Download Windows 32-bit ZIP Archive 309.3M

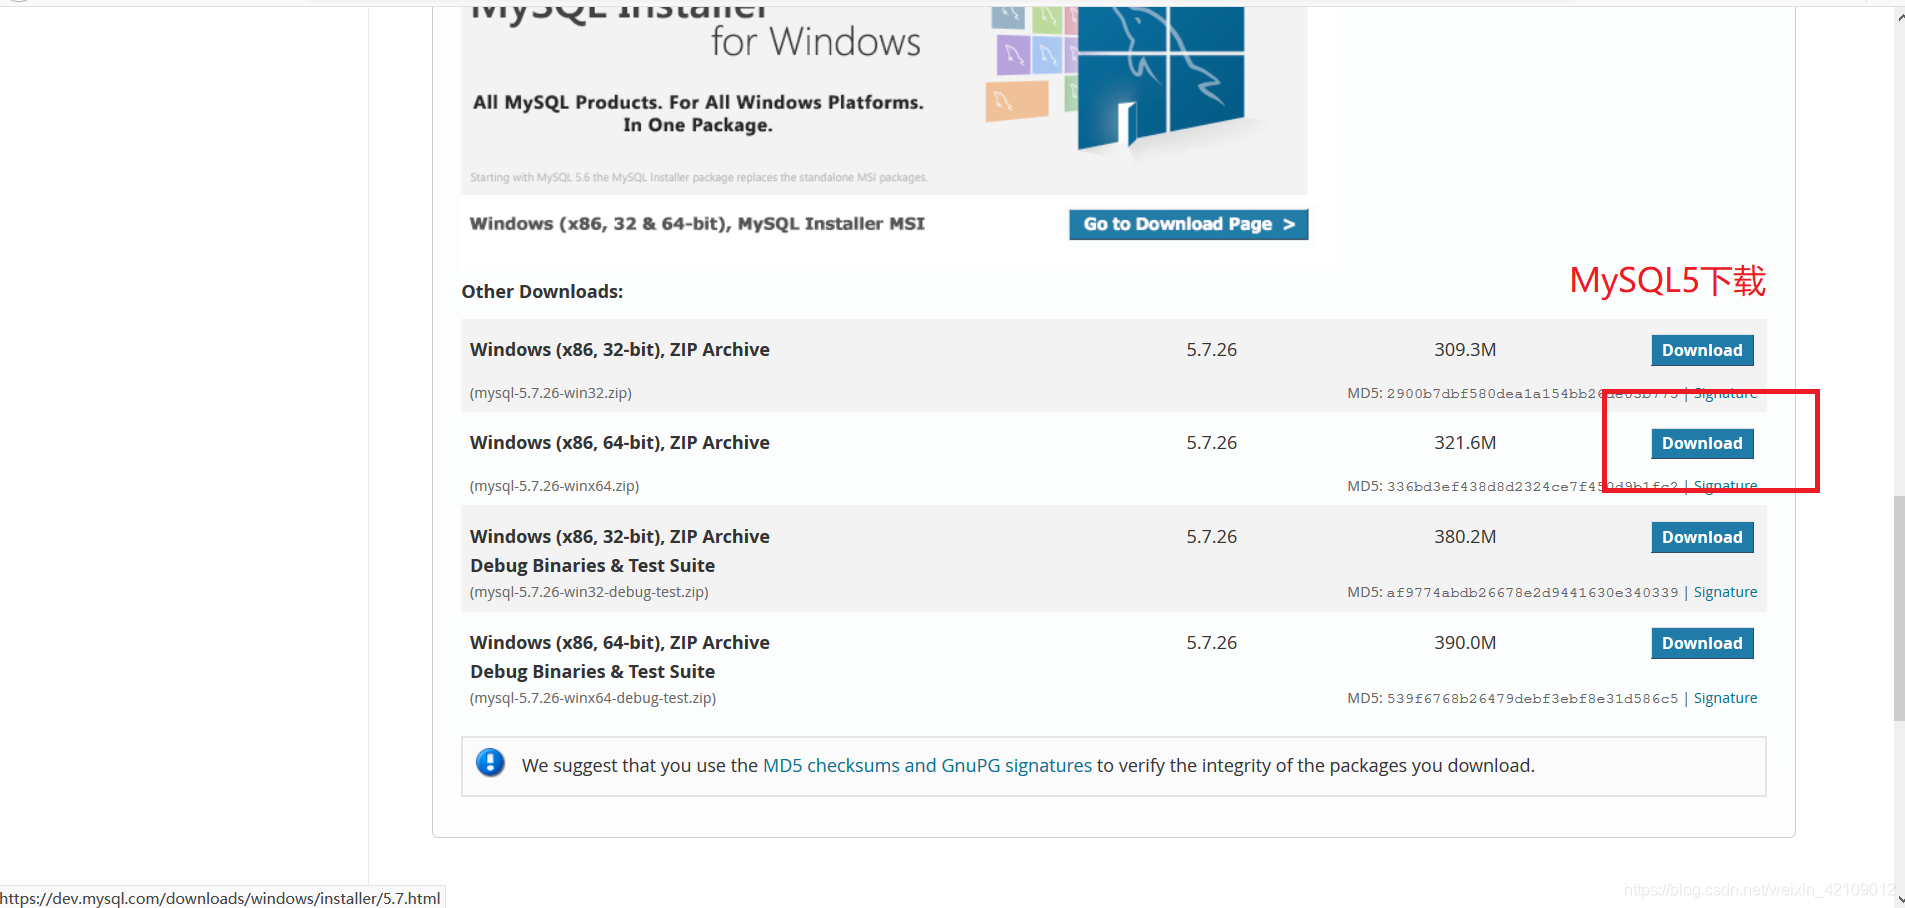click(x=1702, y=350)
